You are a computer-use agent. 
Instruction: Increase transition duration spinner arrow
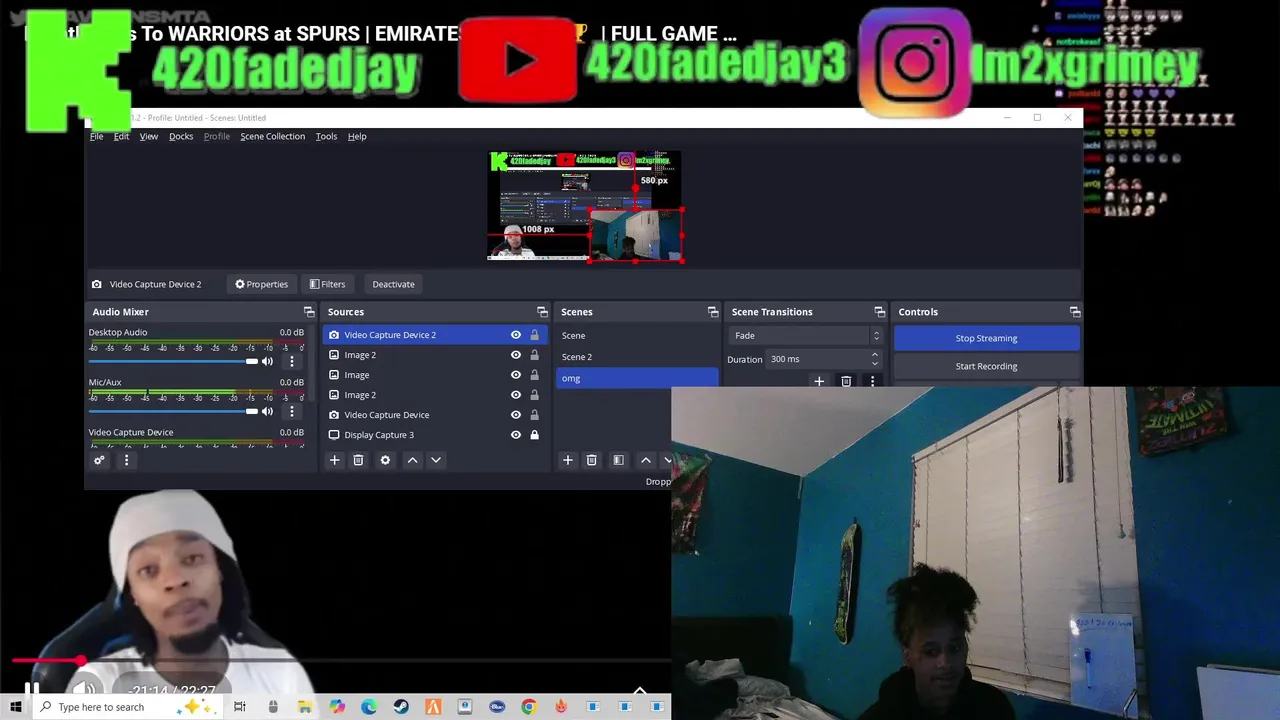click(x=875, y=355)
